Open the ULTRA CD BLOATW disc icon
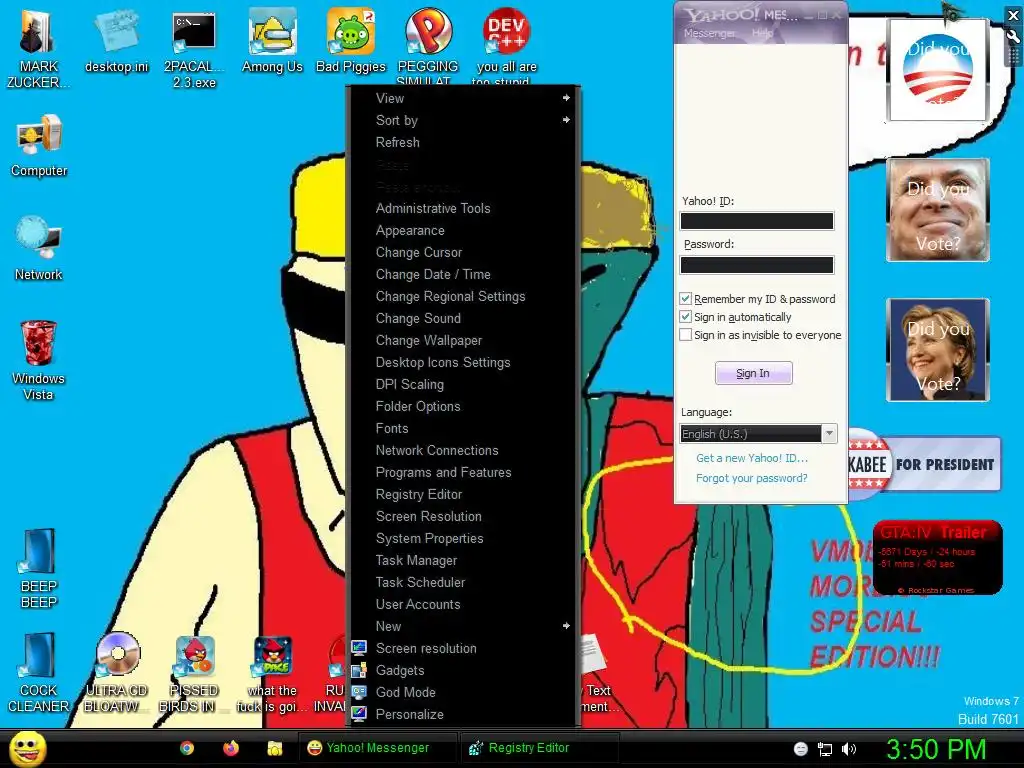Viewport: 1024px width, 768px height. (116, 673)
